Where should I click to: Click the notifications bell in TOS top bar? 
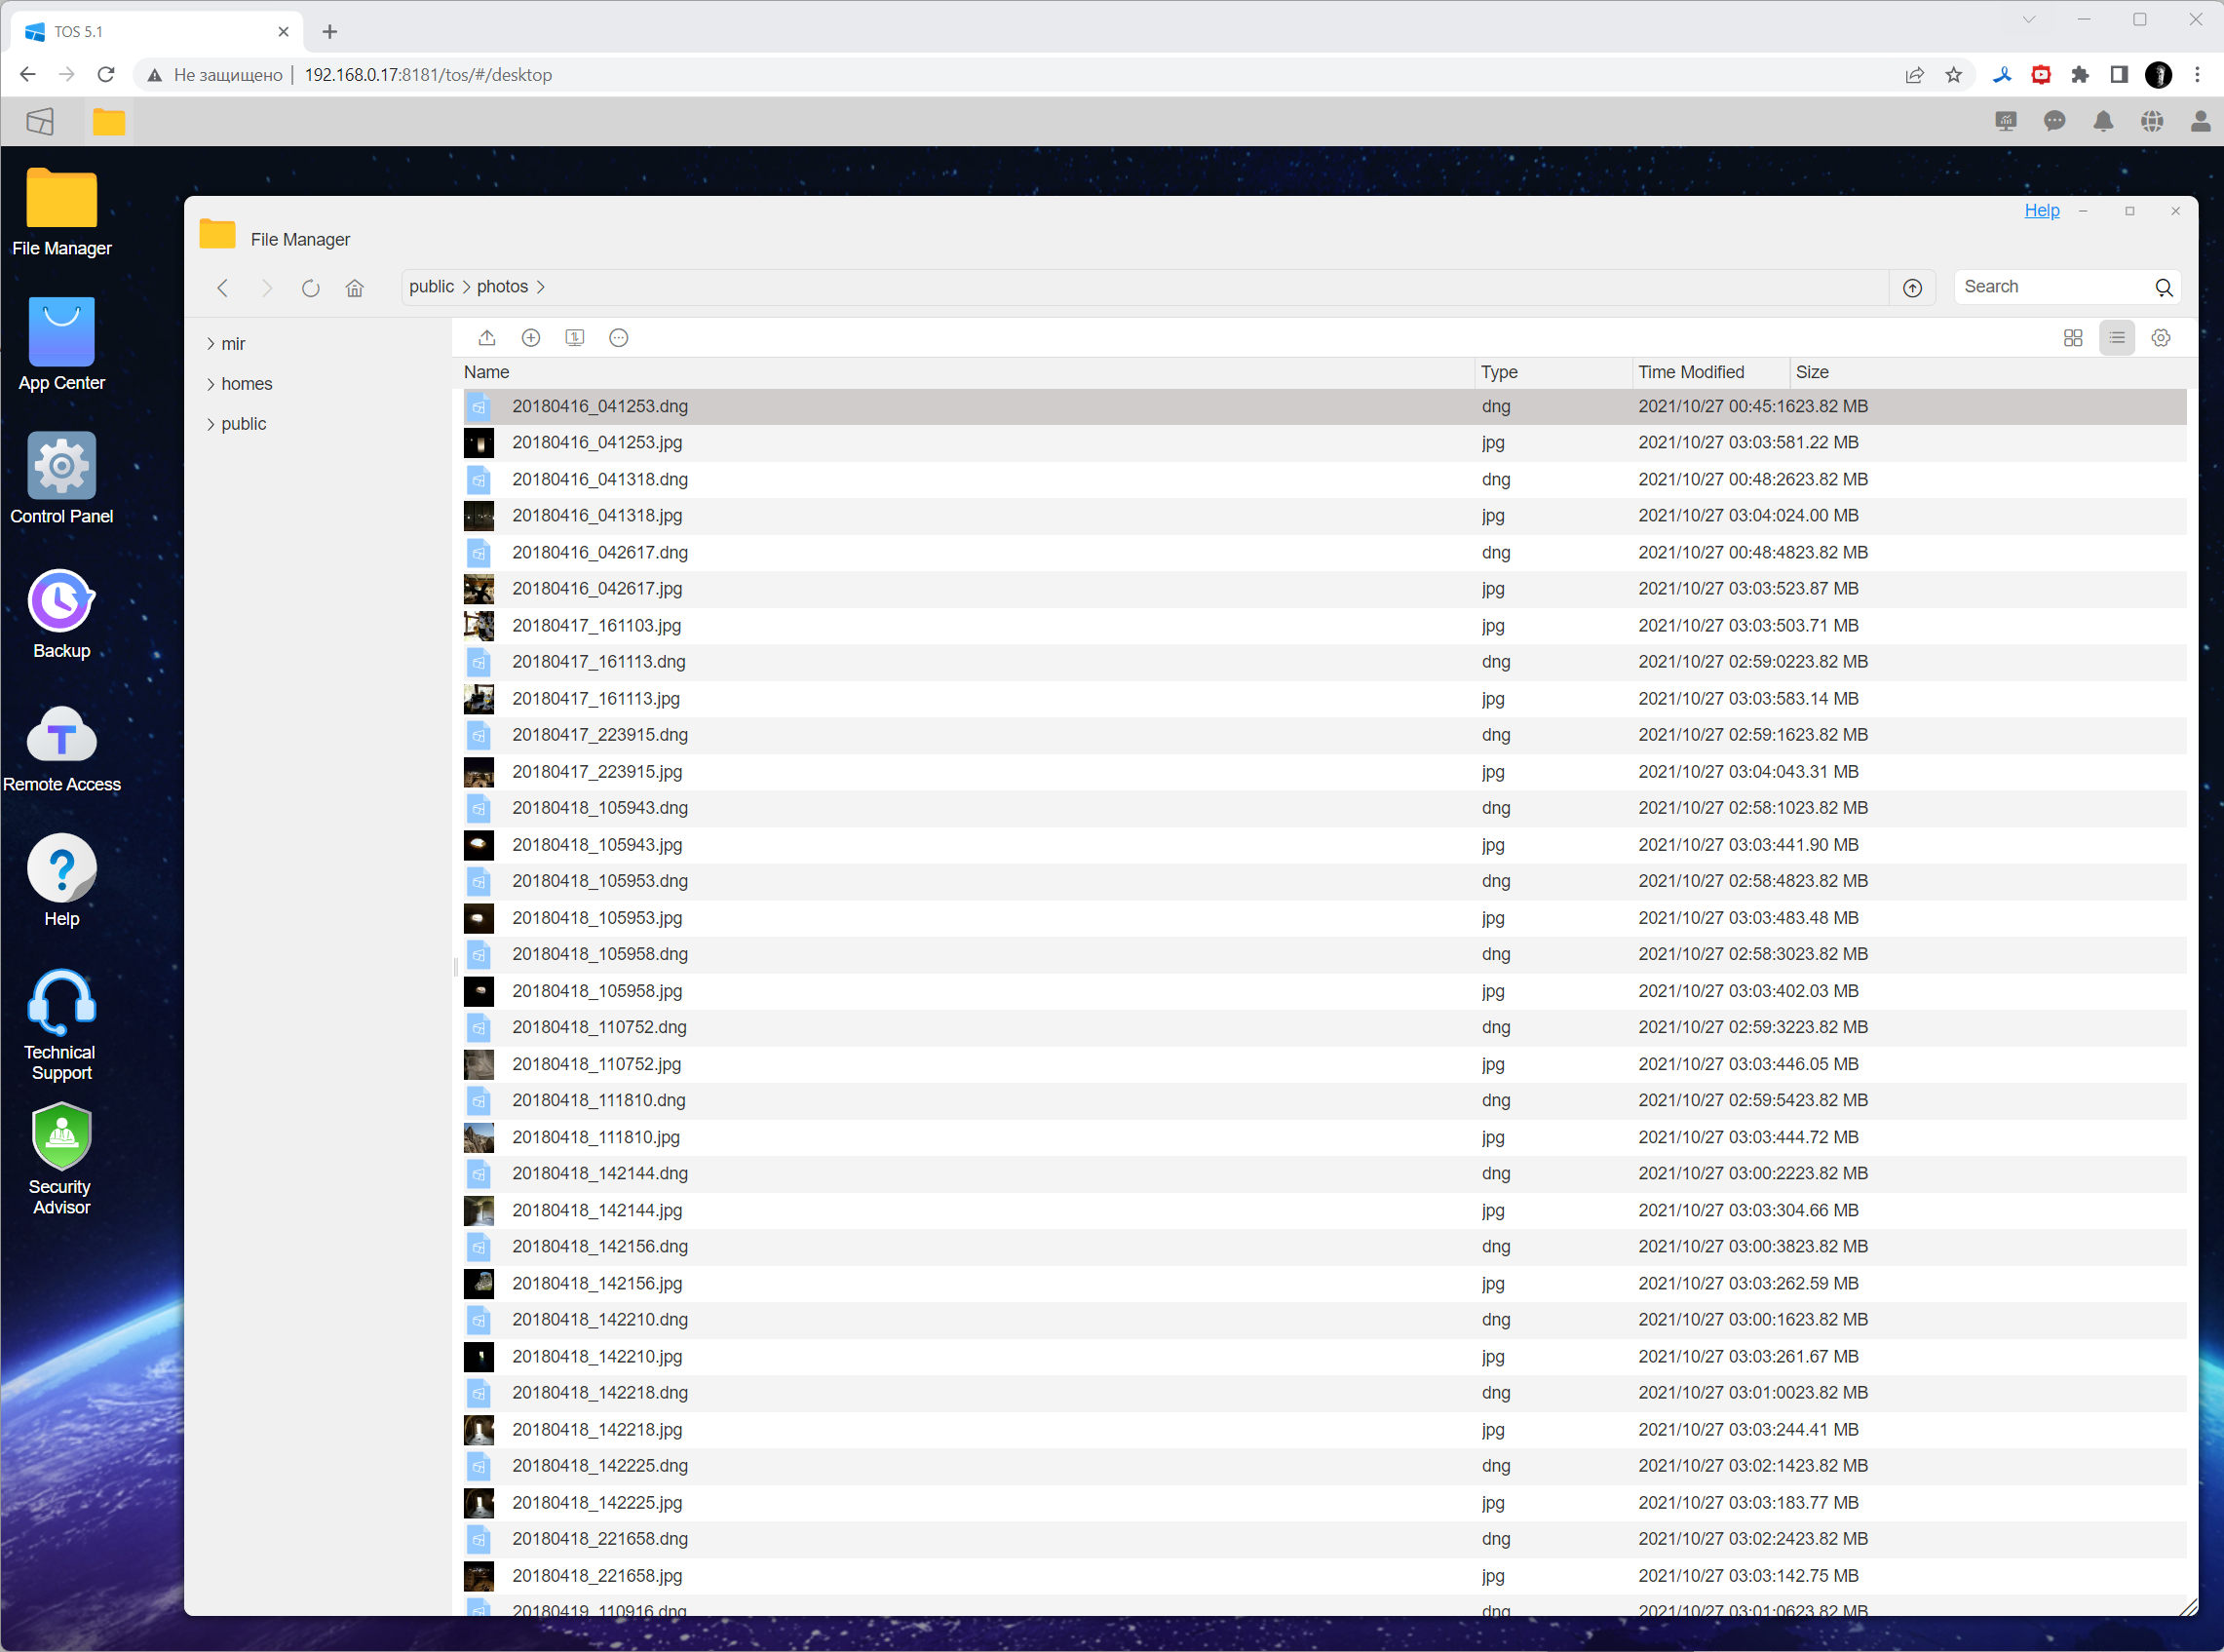2103,122
